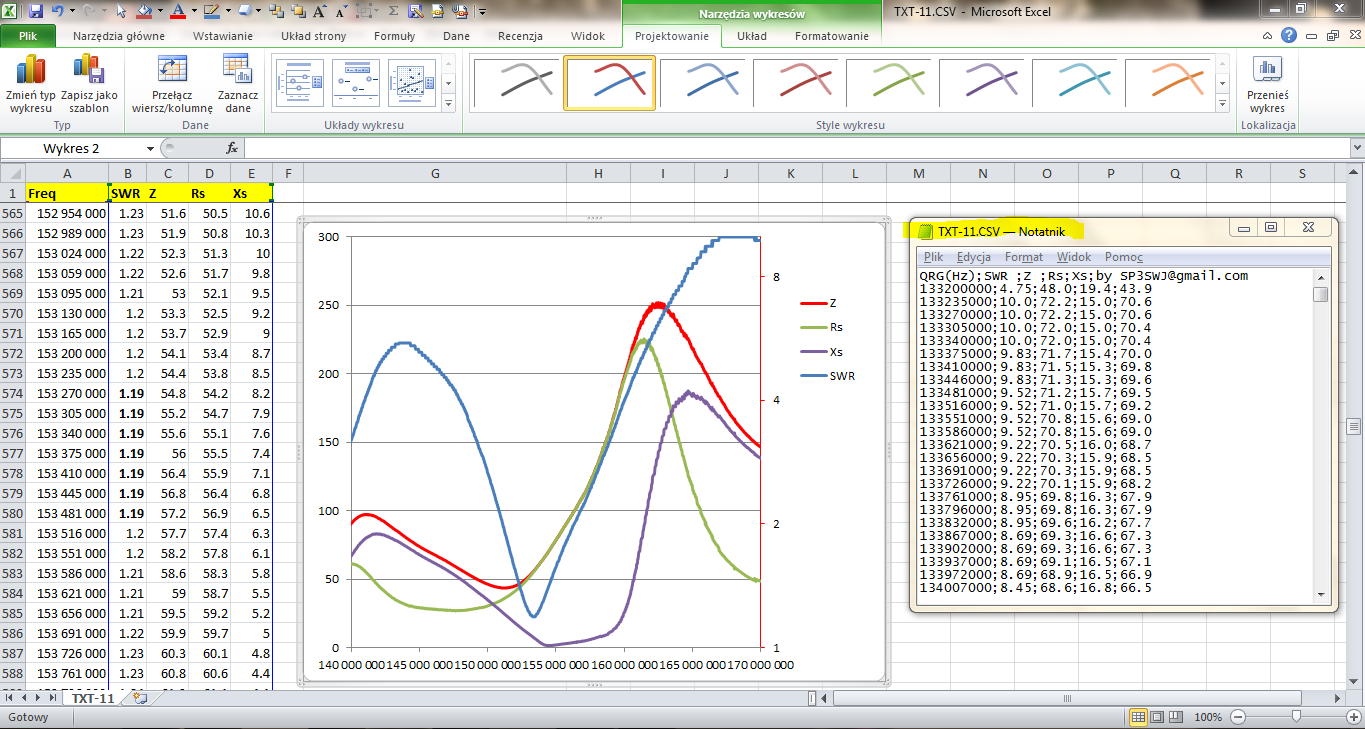Viewport: 1365px width, 729px height.
Task: Click the zoom slider handle
Action: pyautogui.click(x=1296, y=717)
